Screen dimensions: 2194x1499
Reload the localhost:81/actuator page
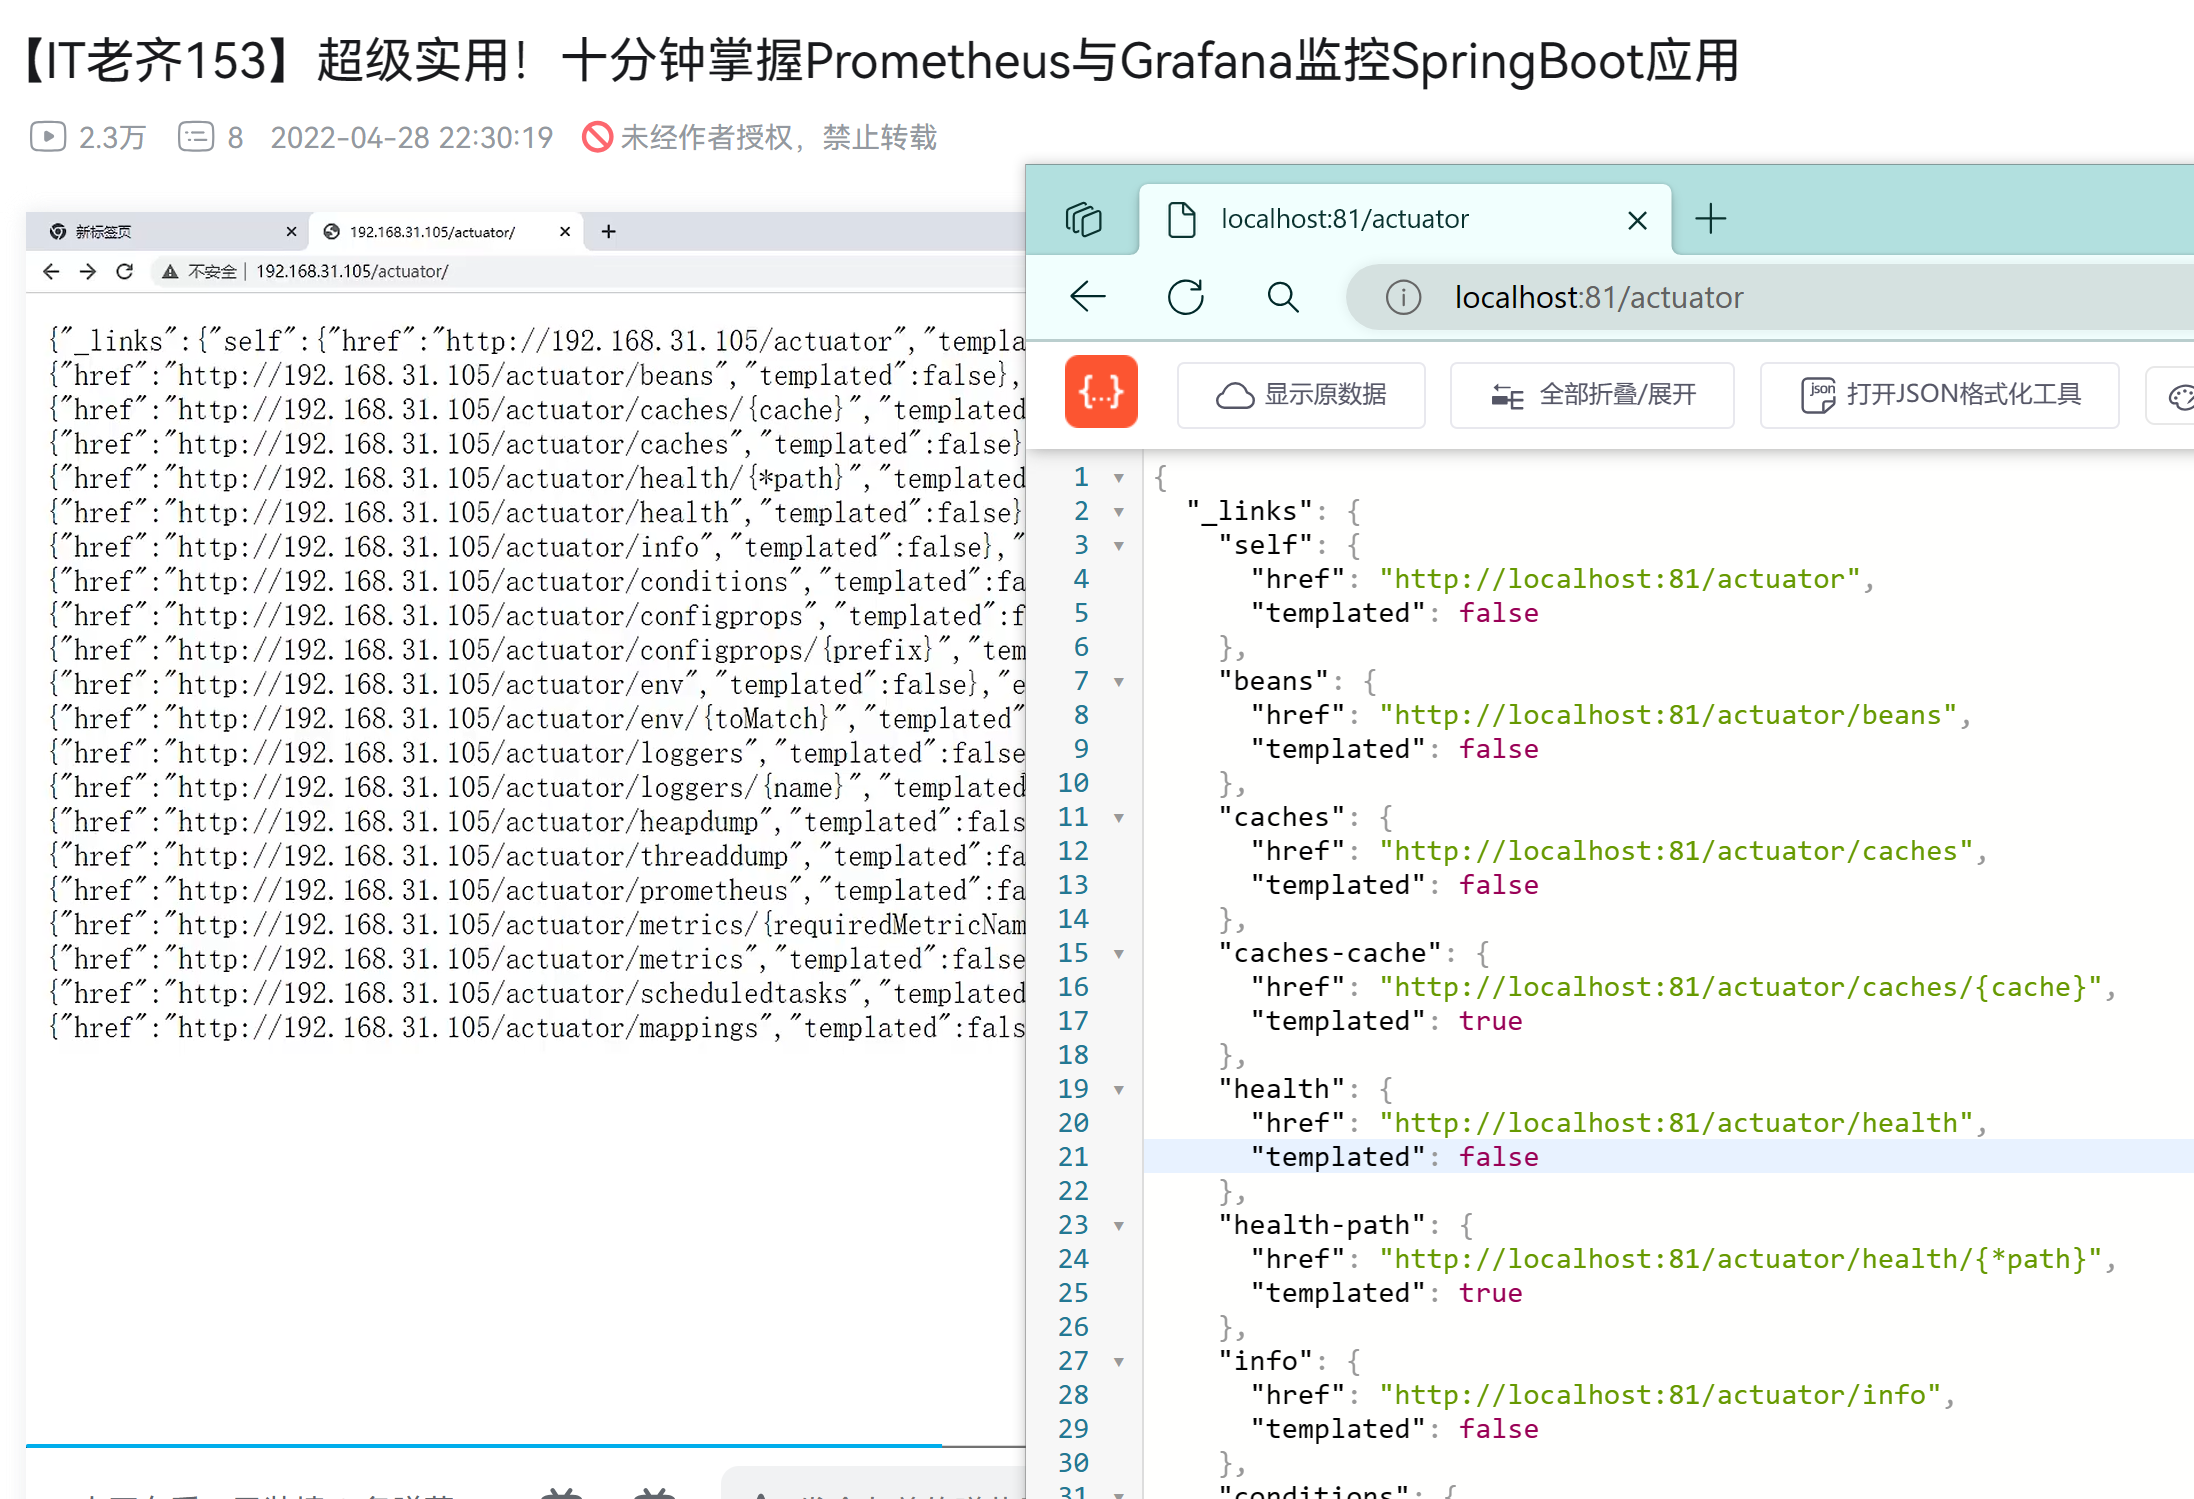pyautogui.click(x=1186, y=297)
